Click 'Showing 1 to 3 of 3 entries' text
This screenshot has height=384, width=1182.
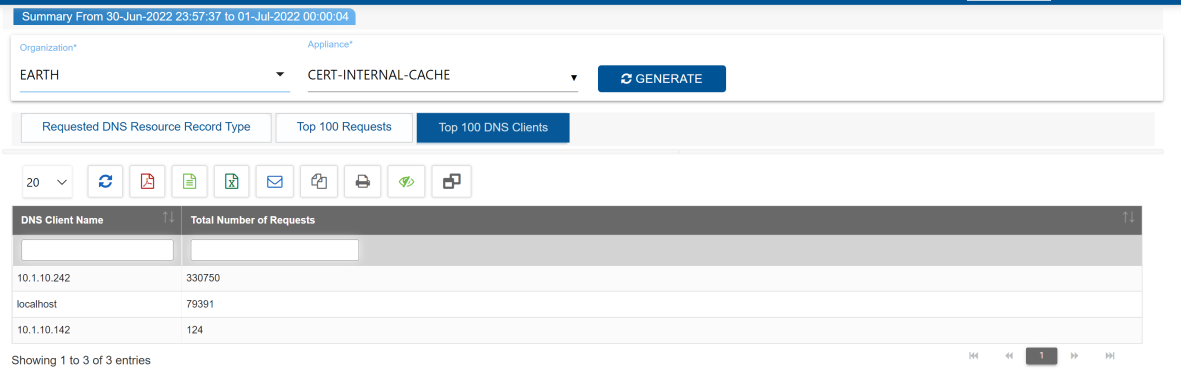[x=81, y=361]
